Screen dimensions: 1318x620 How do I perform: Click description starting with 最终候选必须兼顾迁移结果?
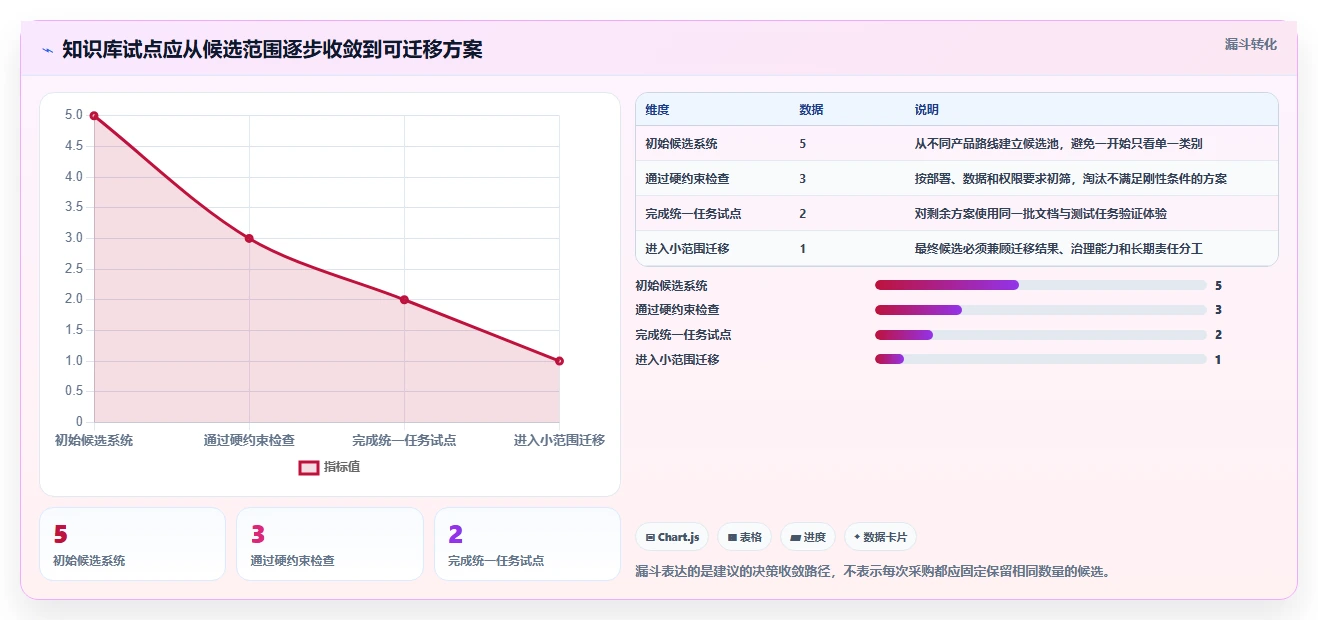tap(1058, 249)
